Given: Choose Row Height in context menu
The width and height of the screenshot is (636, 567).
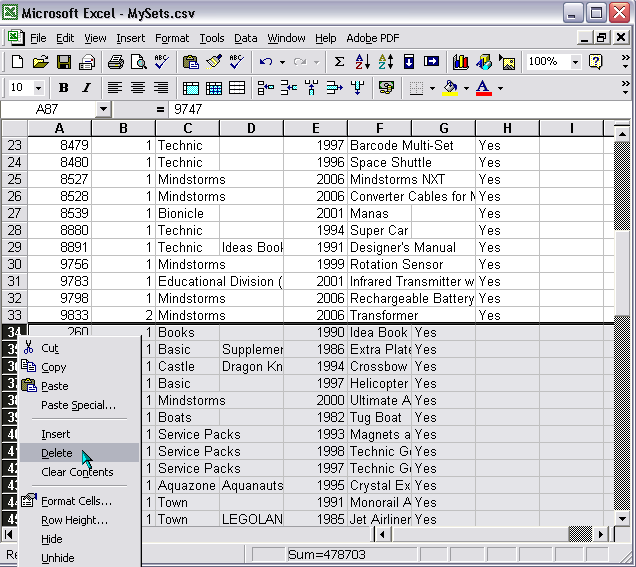Looking at the screenshot, I should [x=80, y=520].
